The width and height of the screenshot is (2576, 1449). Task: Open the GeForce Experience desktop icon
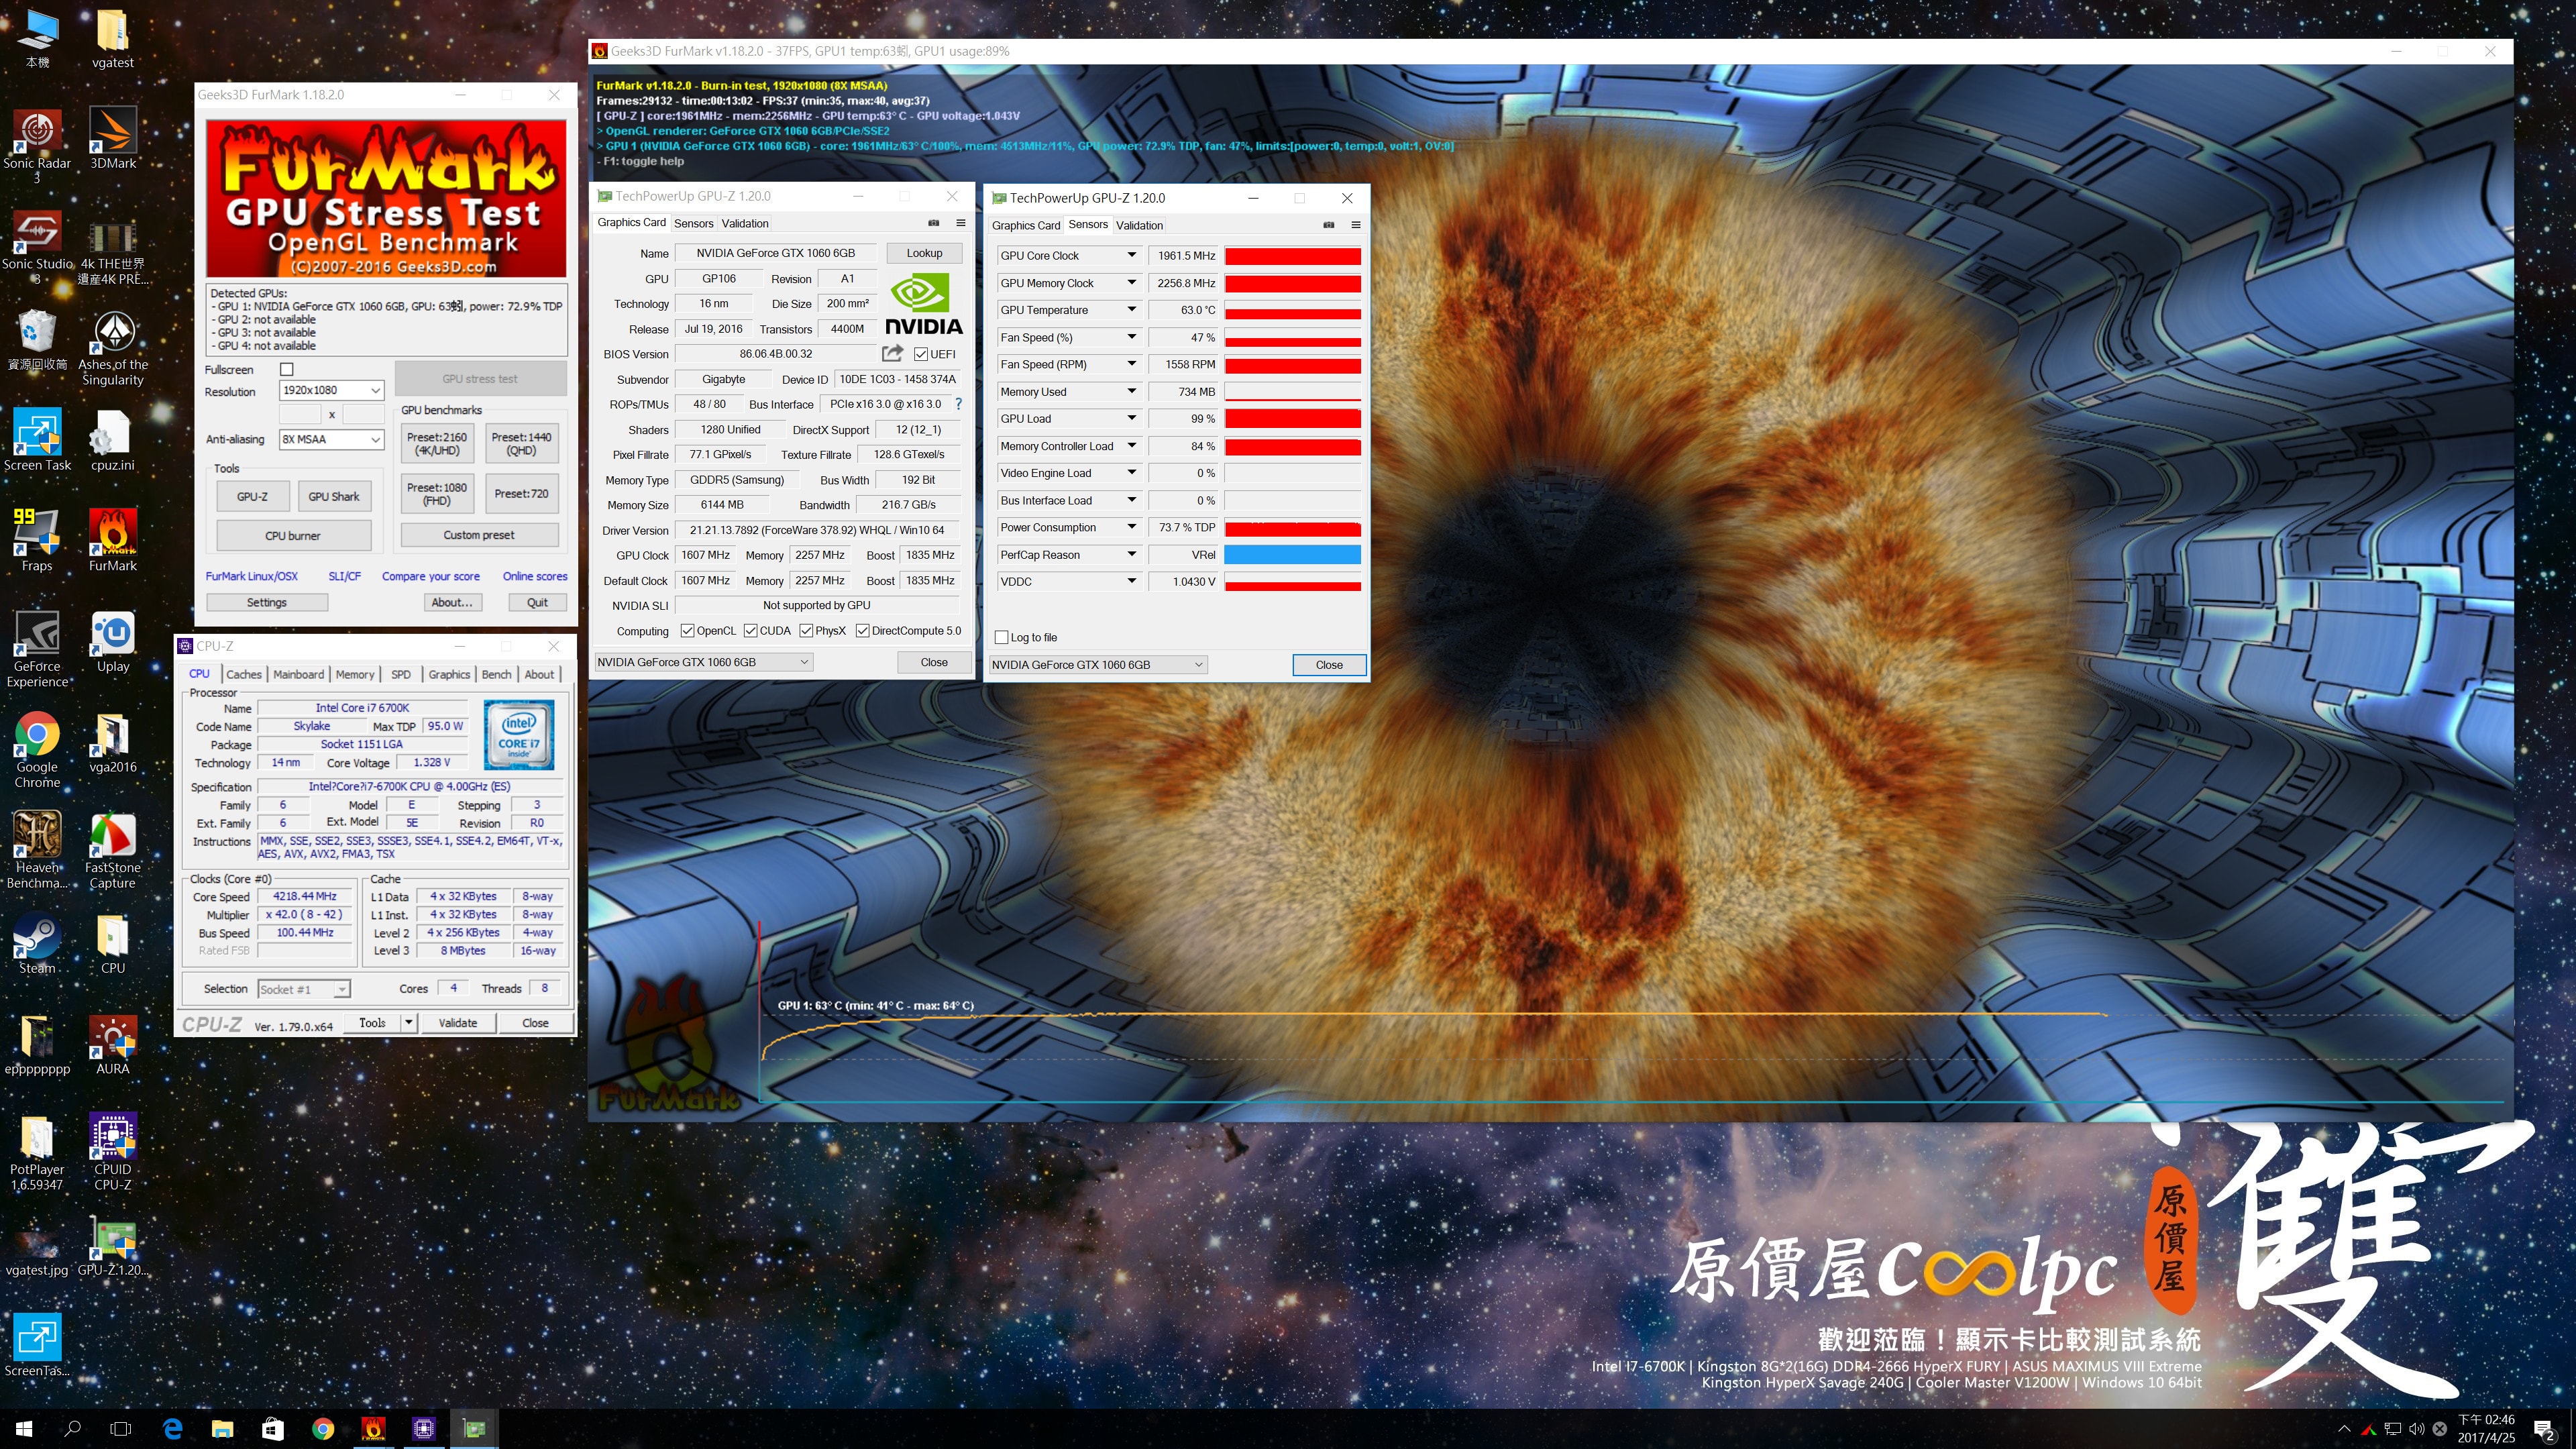(37, 649)
